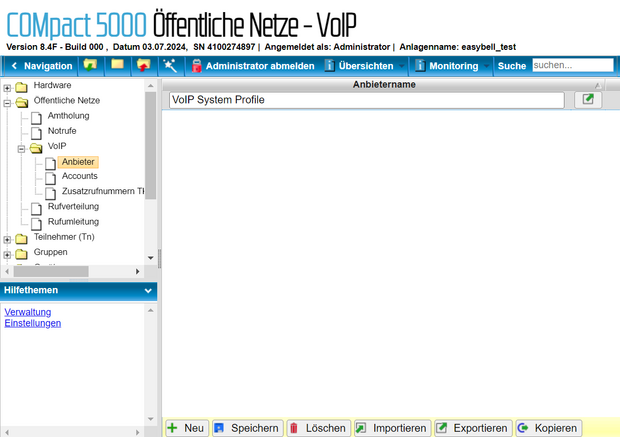Collapse the Hilfethemen panel chevron
This screenshot has width=620, height=437.
pos(148,291)
